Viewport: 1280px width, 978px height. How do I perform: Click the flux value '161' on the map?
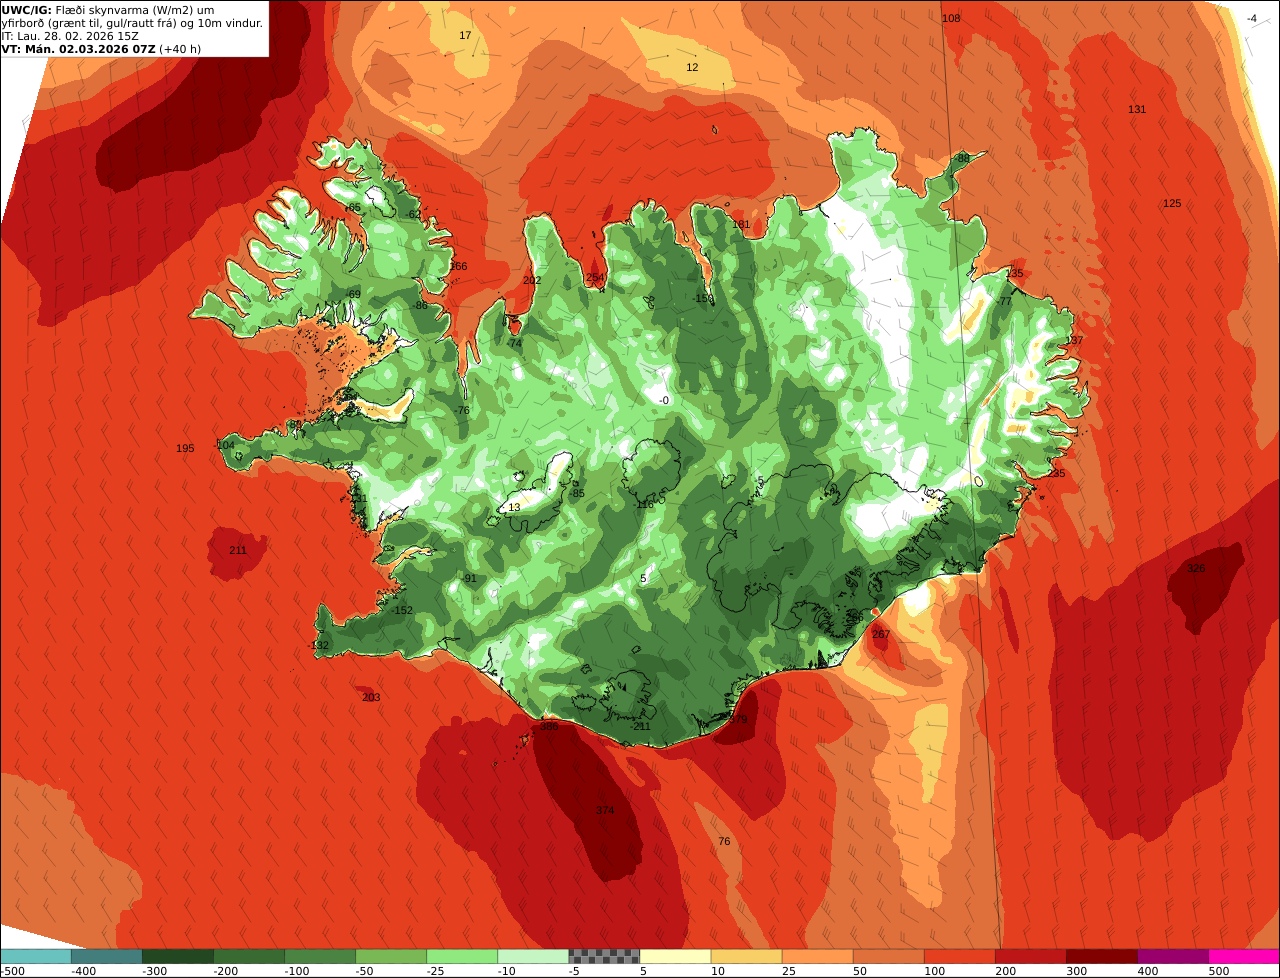tap(741, 224)
